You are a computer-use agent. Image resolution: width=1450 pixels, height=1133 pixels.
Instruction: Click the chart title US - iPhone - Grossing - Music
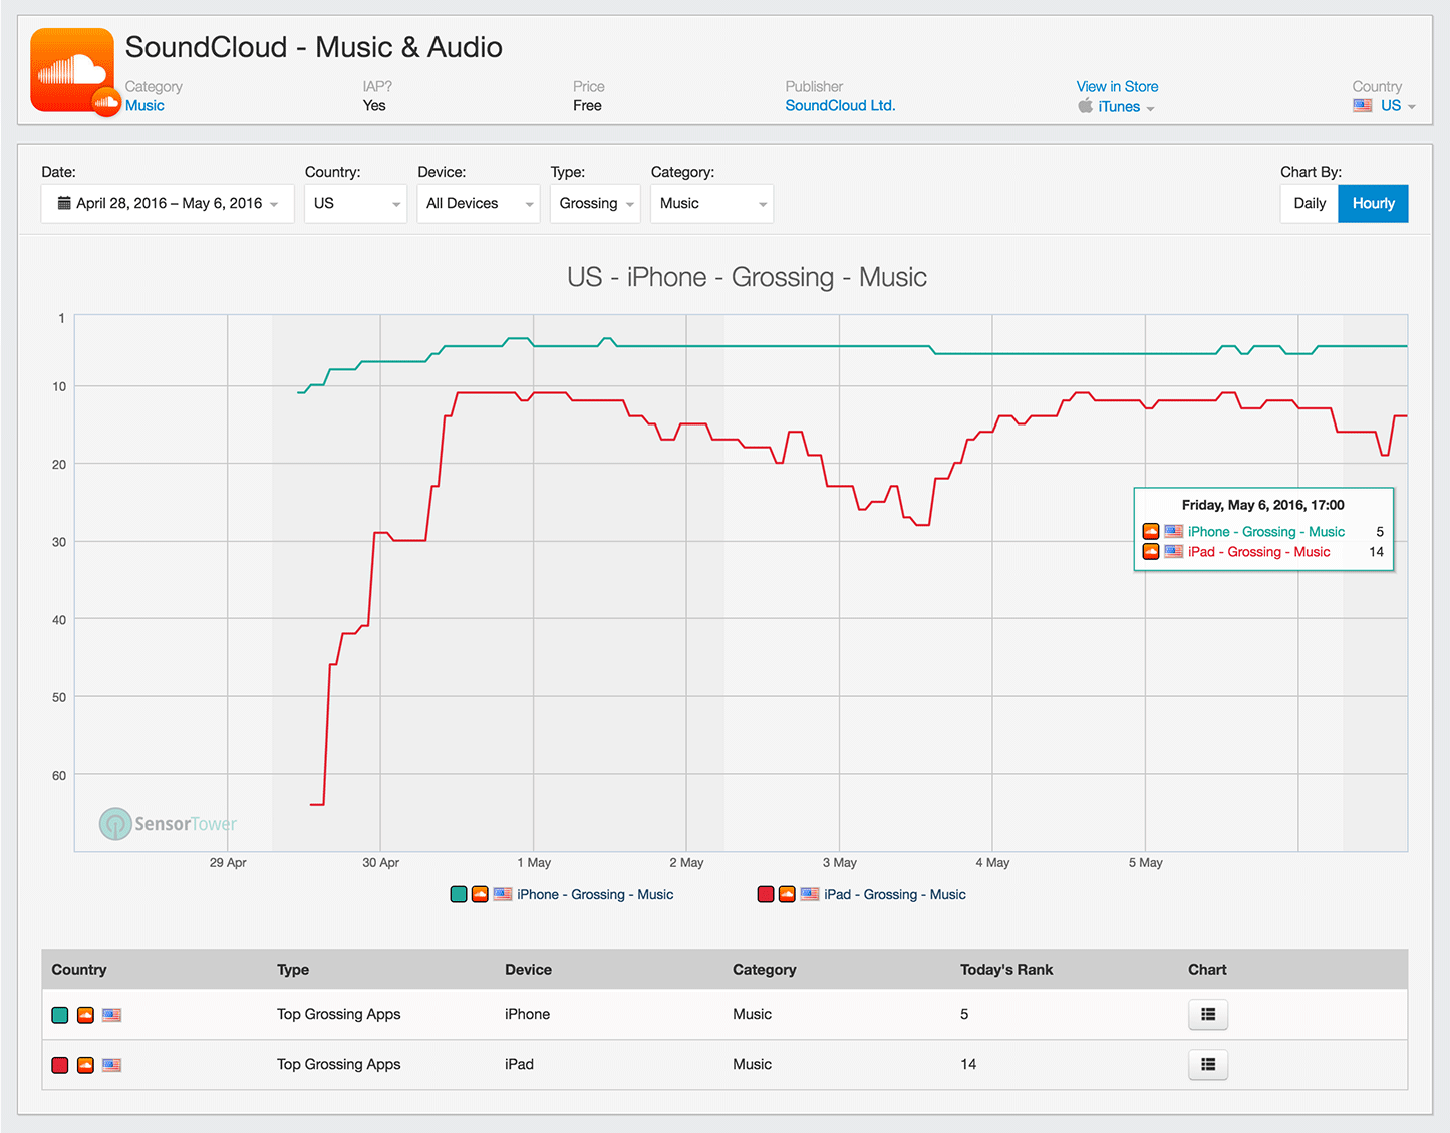pos(747,277)
